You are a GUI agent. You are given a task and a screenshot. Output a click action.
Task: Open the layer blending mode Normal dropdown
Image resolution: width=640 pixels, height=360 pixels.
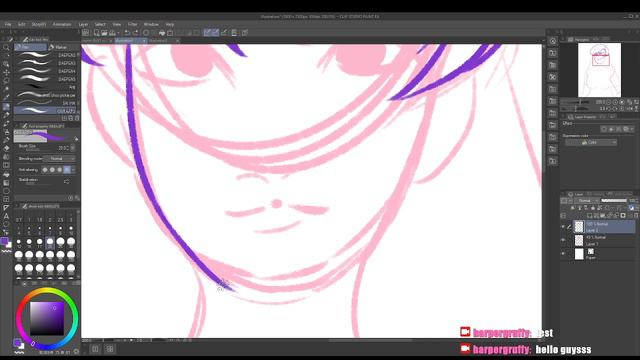[587, 201]
